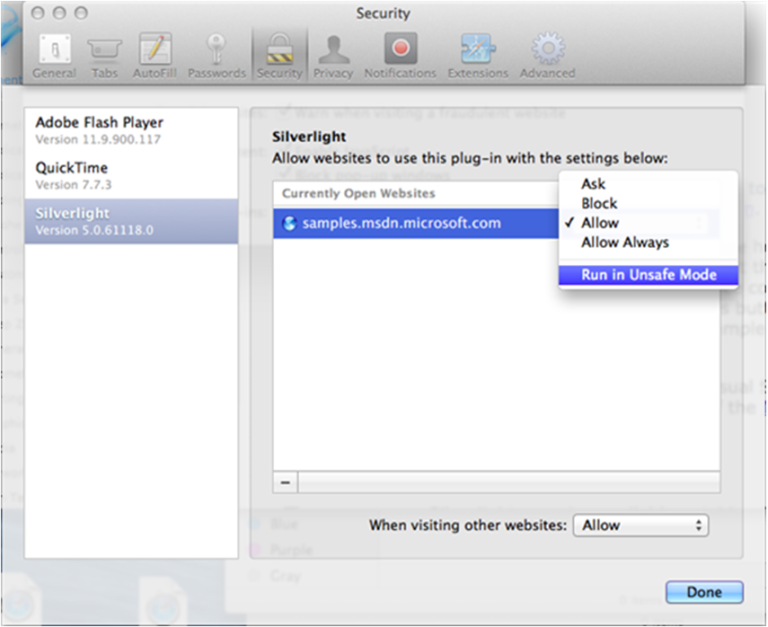Open the Notifications preferences pane
The image size is (768, 627).
click(x=400, y=56)
